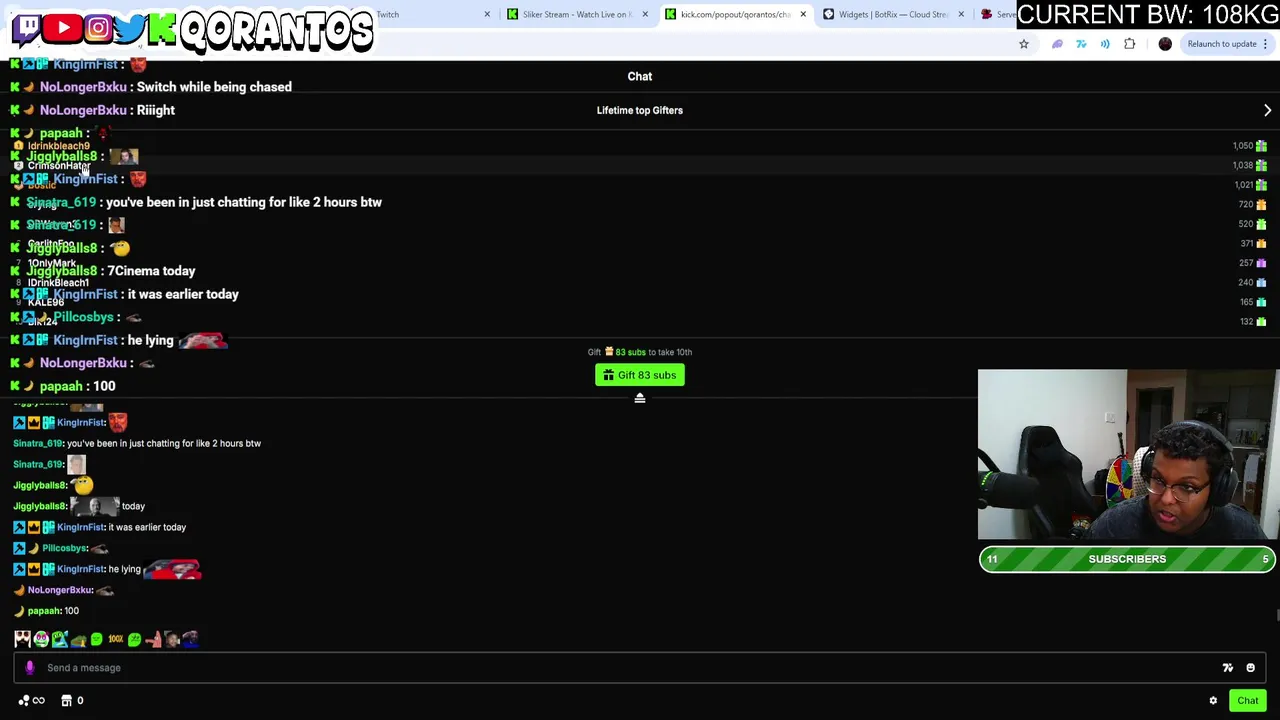Expand the Lifetime top Gifters chevron

point(1267,111)
